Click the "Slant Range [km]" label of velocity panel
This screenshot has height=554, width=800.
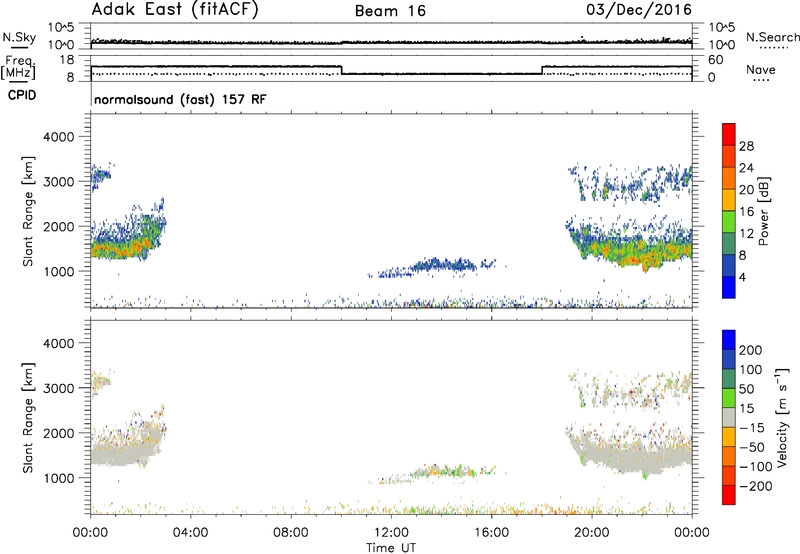(28, 418)
